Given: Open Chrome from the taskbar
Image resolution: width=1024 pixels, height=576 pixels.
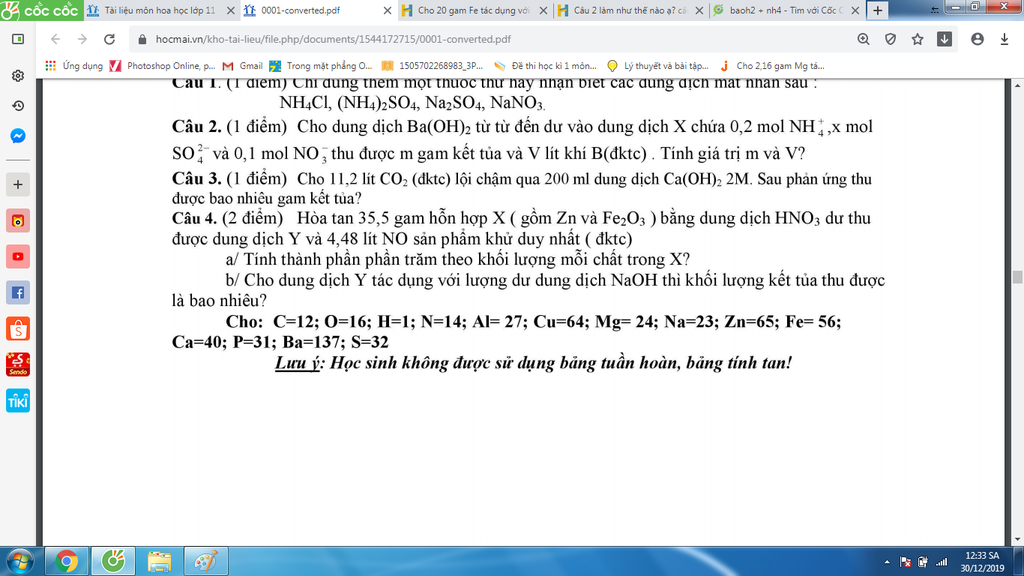Looking at the screenshot, I should pyautogui.click(x=66, y=561).
